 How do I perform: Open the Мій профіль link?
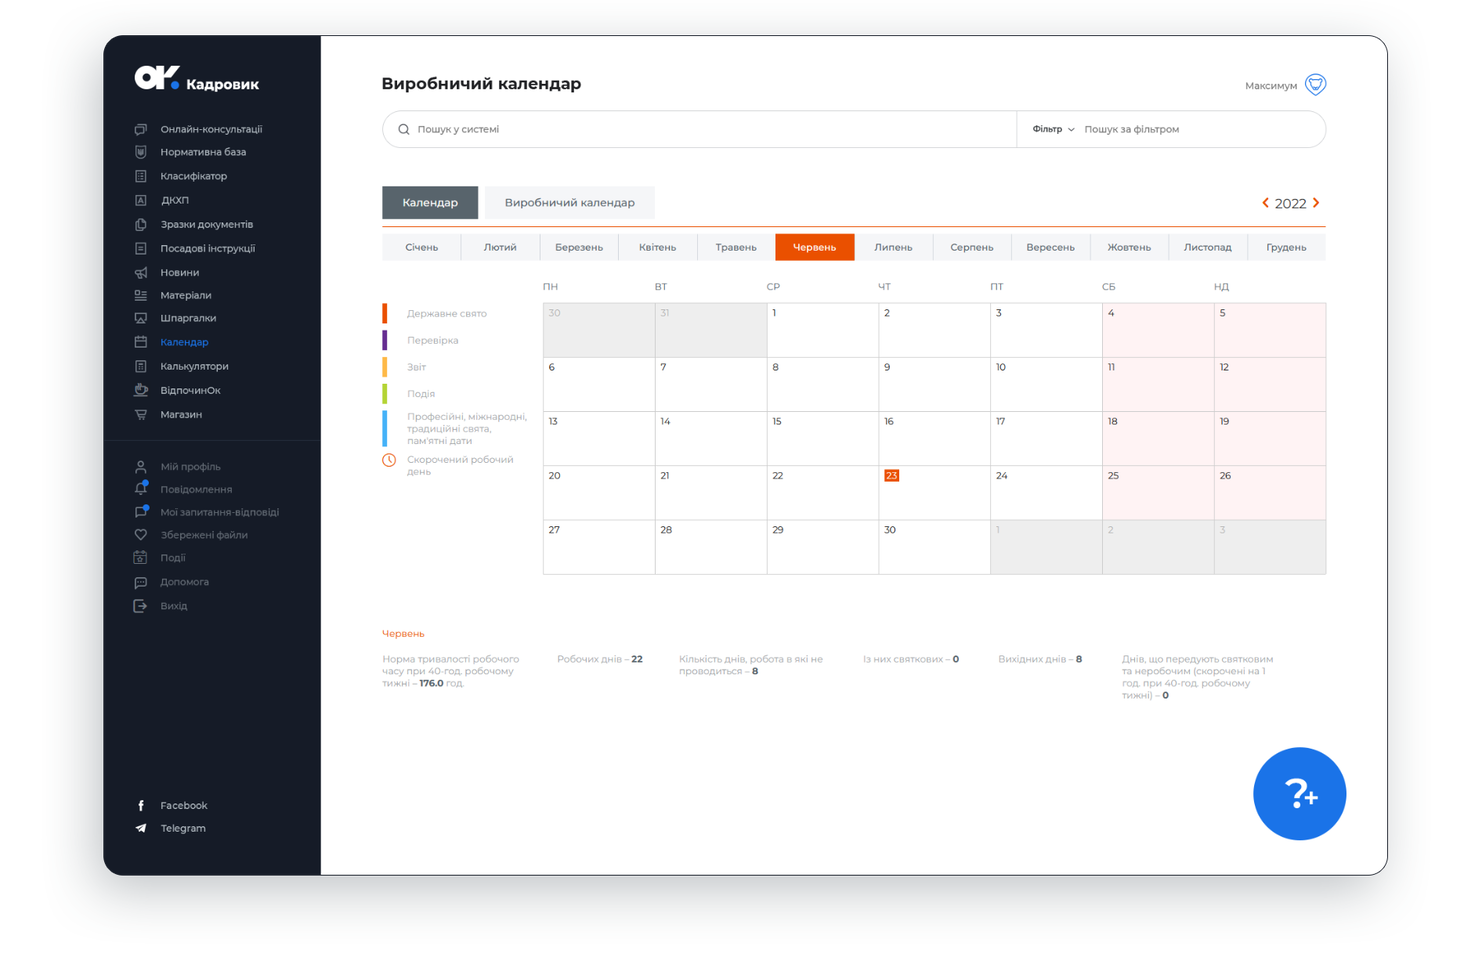(x=190, y=467)
